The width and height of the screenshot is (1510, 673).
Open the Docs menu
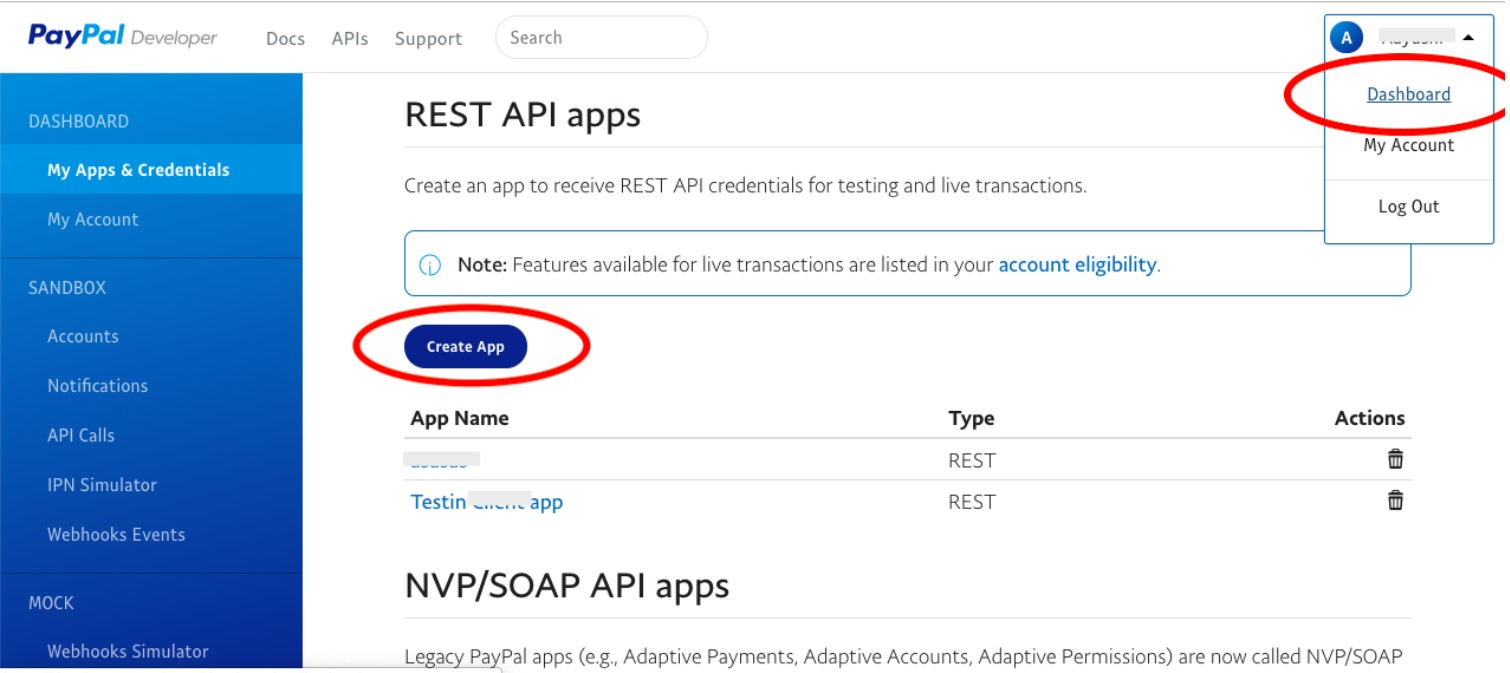coord(285,38)
